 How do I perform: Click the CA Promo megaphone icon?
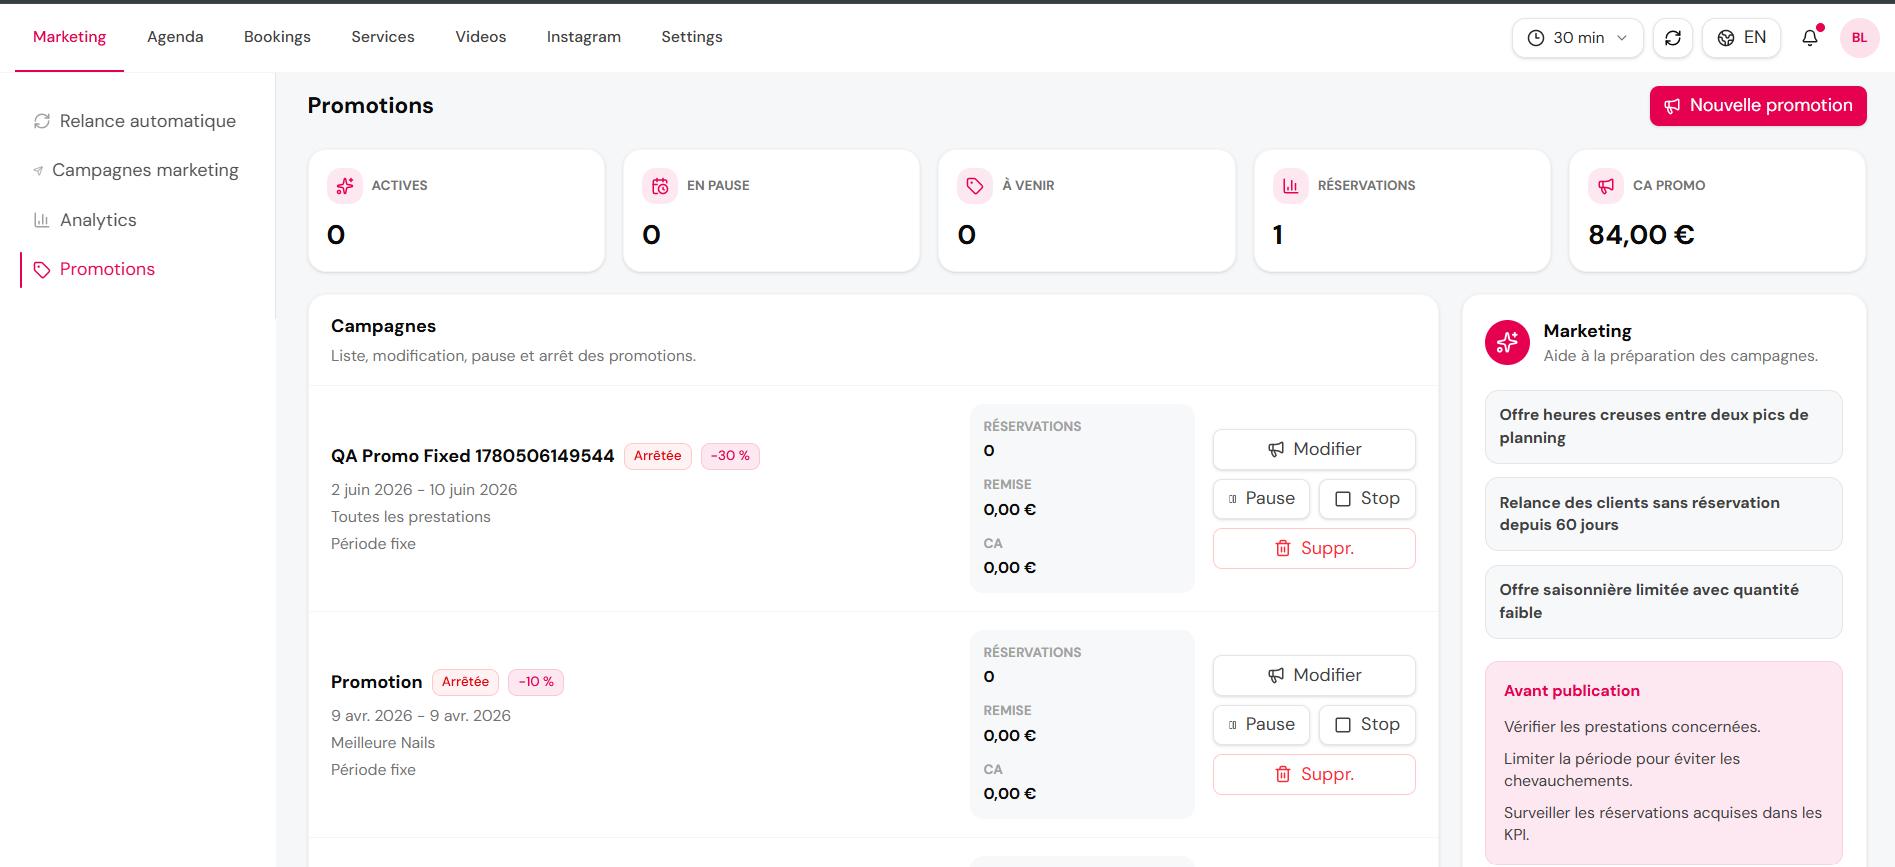1606,186
